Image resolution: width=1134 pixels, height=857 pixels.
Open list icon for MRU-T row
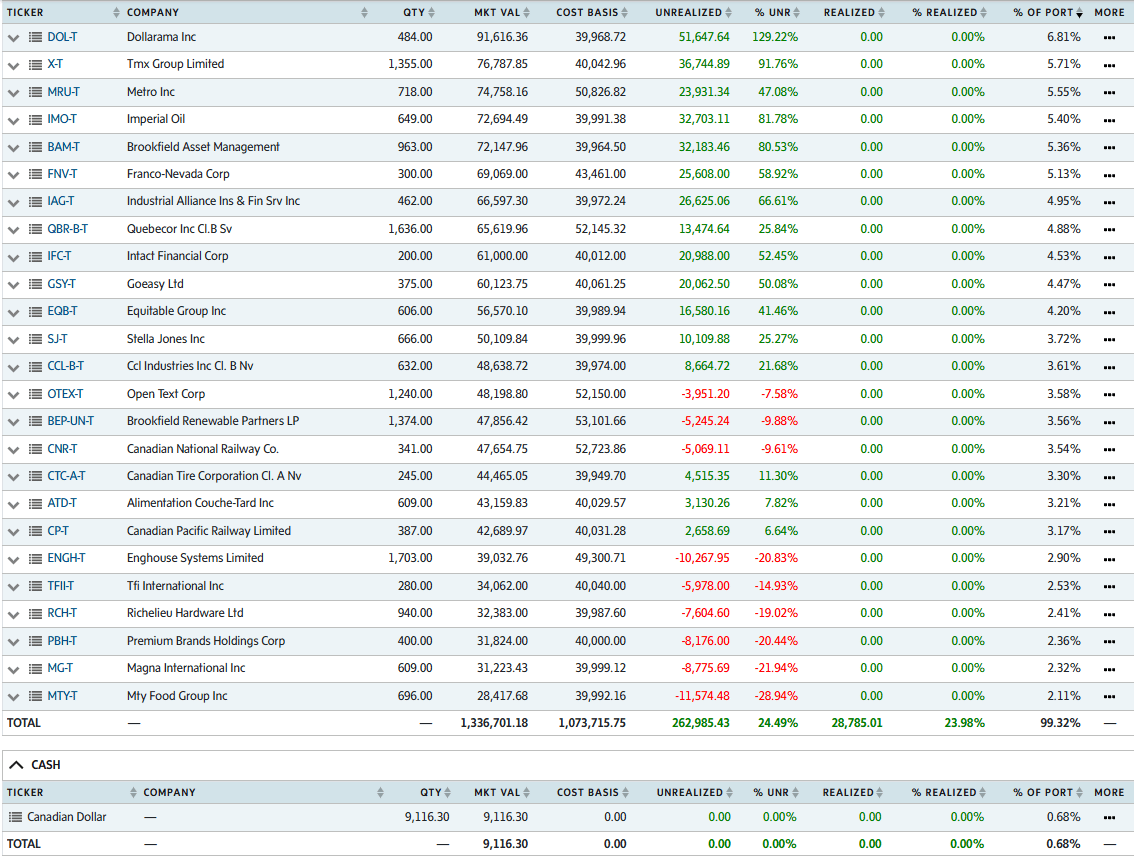point(35,93)
